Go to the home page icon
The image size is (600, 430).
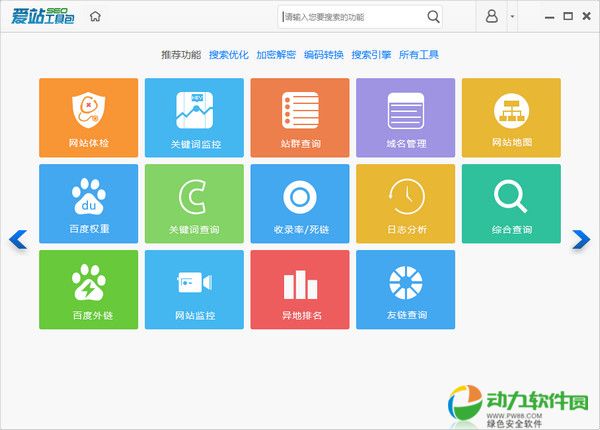click(95, 16)
